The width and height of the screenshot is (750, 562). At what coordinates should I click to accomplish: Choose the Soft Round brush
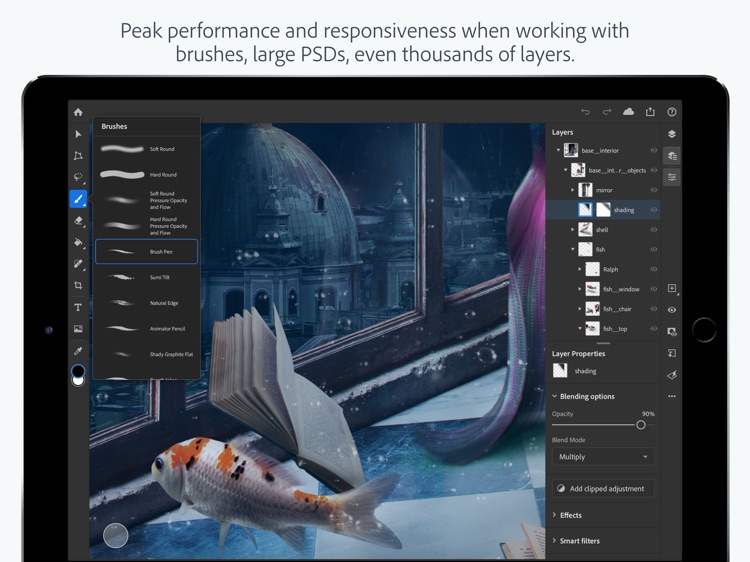point(146,149)
